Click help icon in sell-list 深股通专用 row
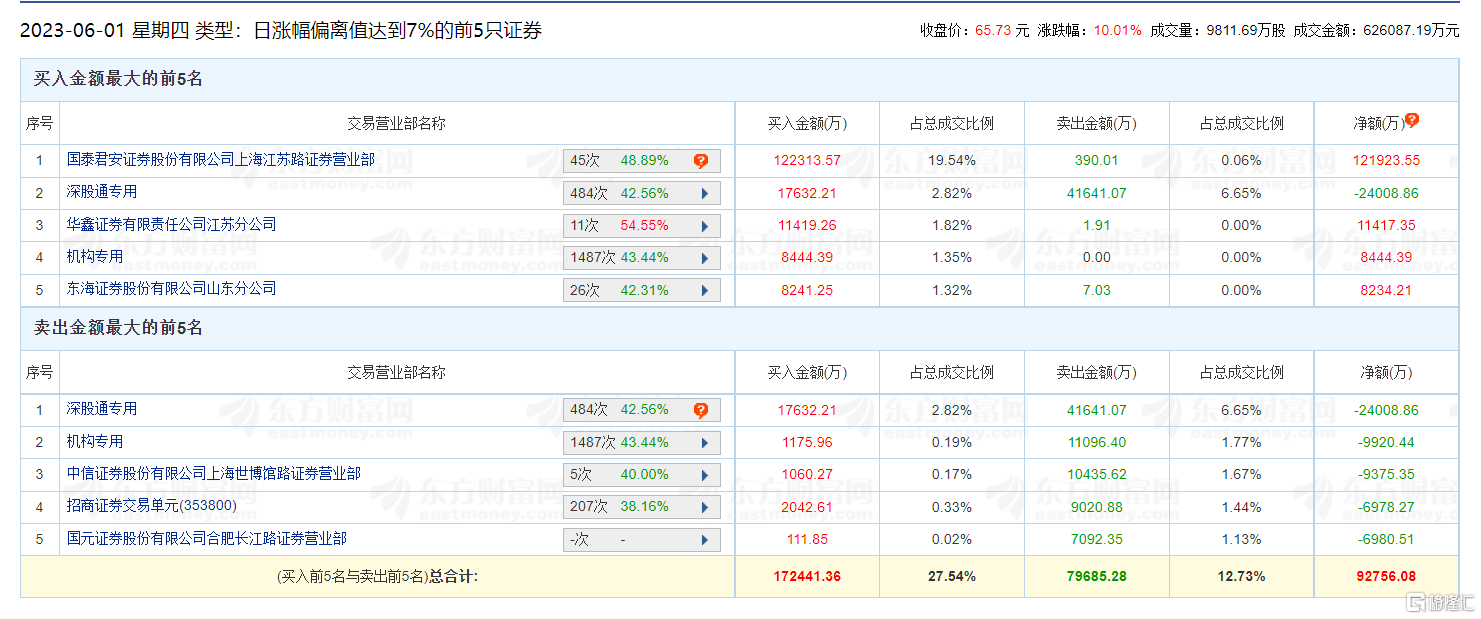Image resolution: width=1481 pixels, height=619 pixels. coord(701,410)
